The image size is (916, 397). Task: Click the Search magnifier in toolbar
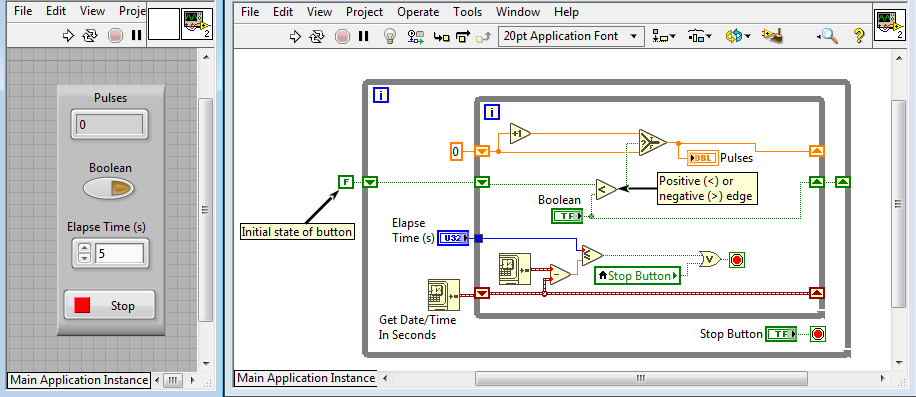[x=828, y=36]
